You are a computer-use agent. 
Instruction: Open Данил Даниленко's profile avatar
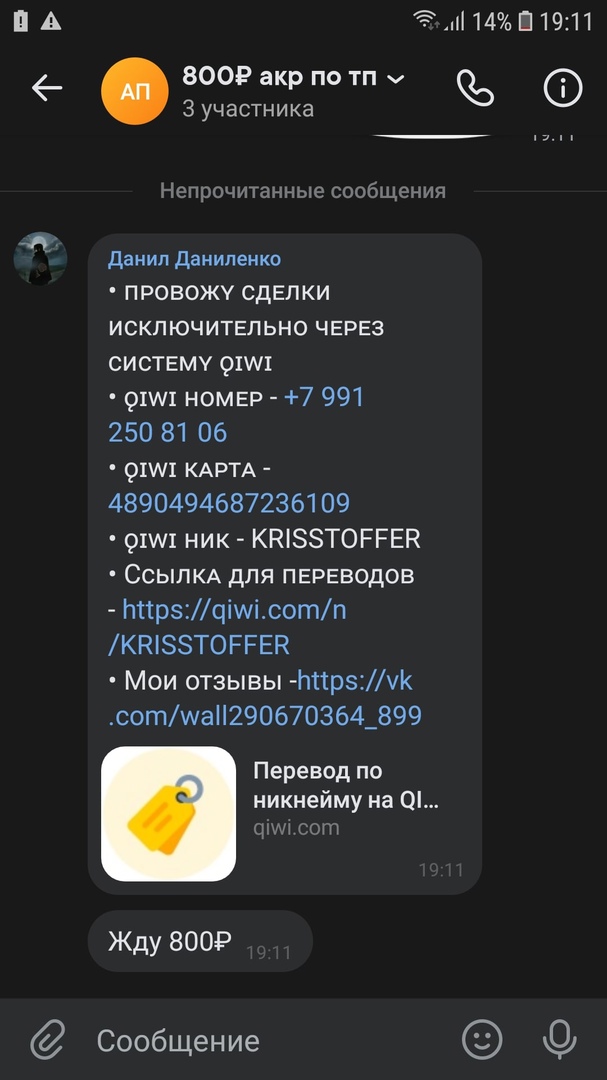(x=41, y=259)
